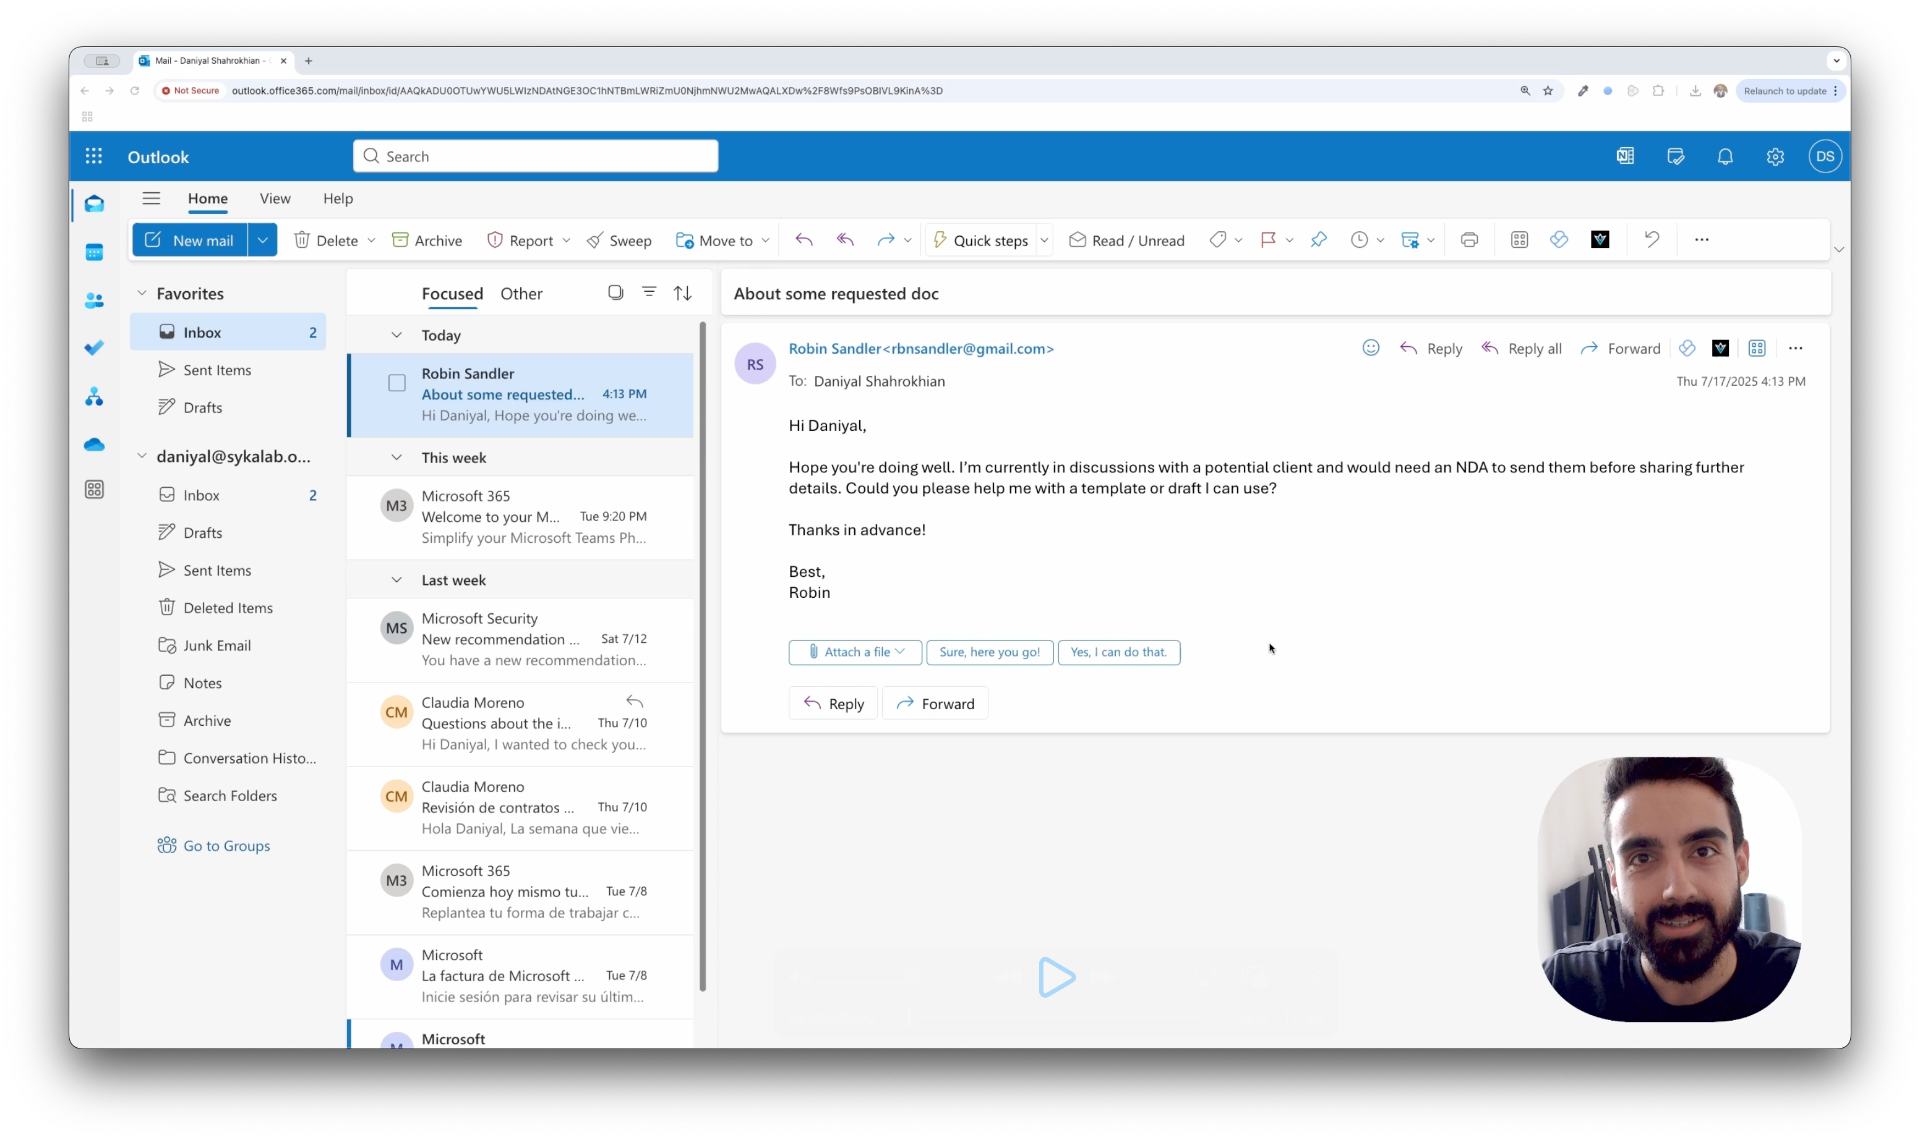Open OneDrive cloud icon in rail
This screenshot has height=1140, width=1920.
click(94, 444)
